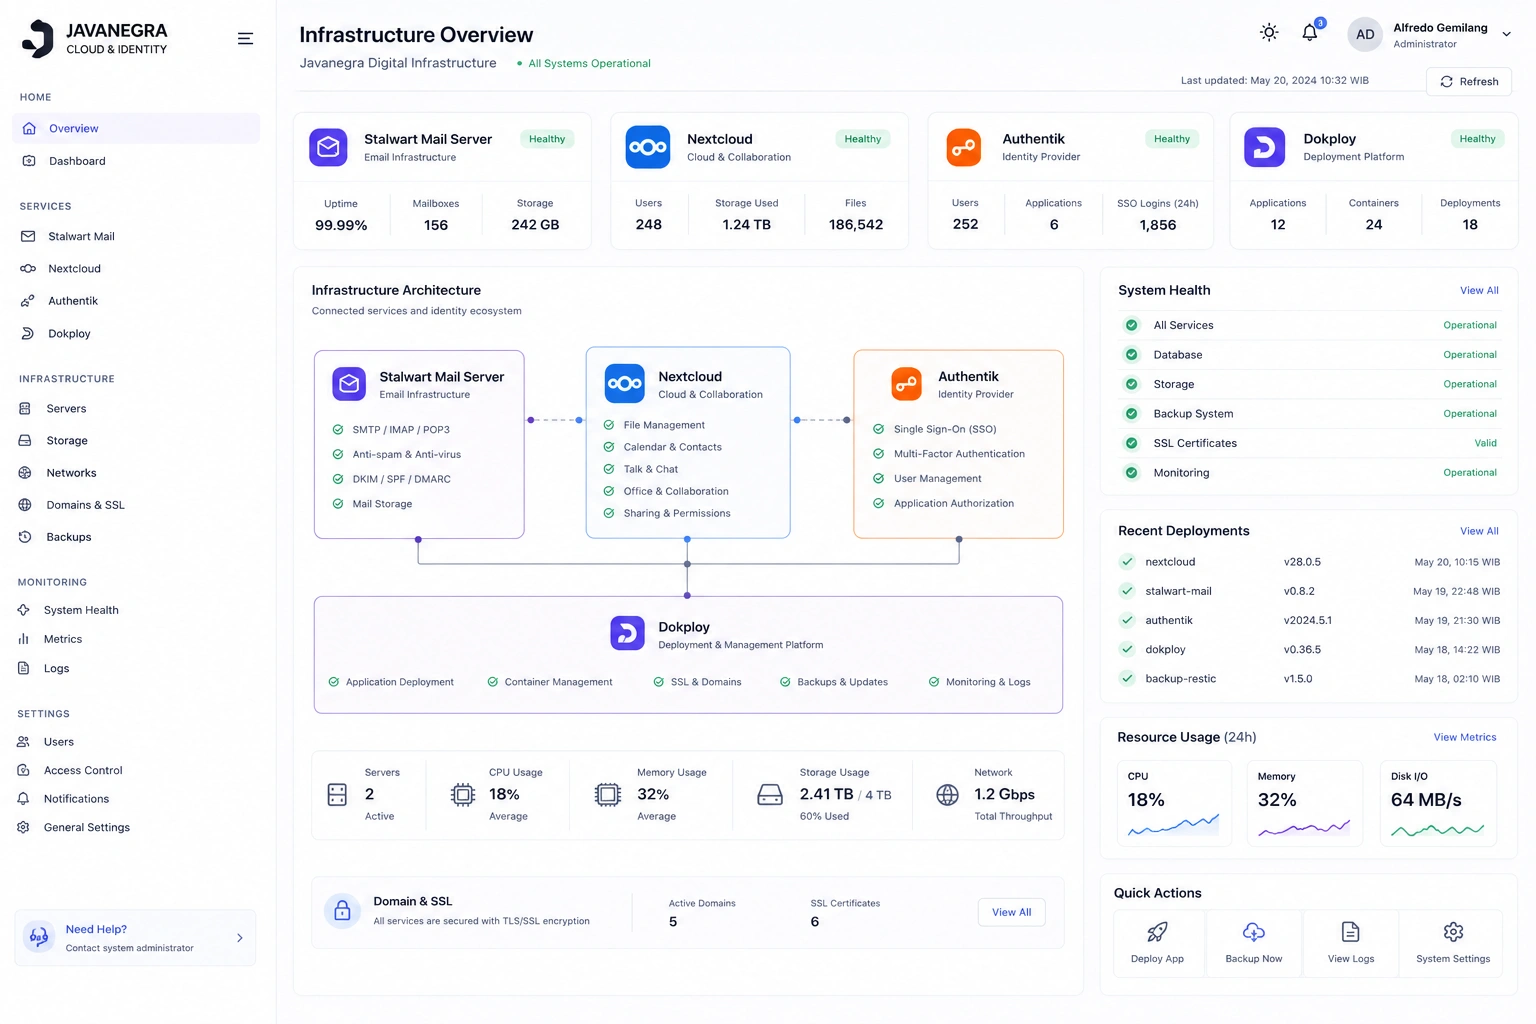Screen dimensions: 1536x1024
Task: Click Nextcloud top card icon
Action: pos(648,147)
